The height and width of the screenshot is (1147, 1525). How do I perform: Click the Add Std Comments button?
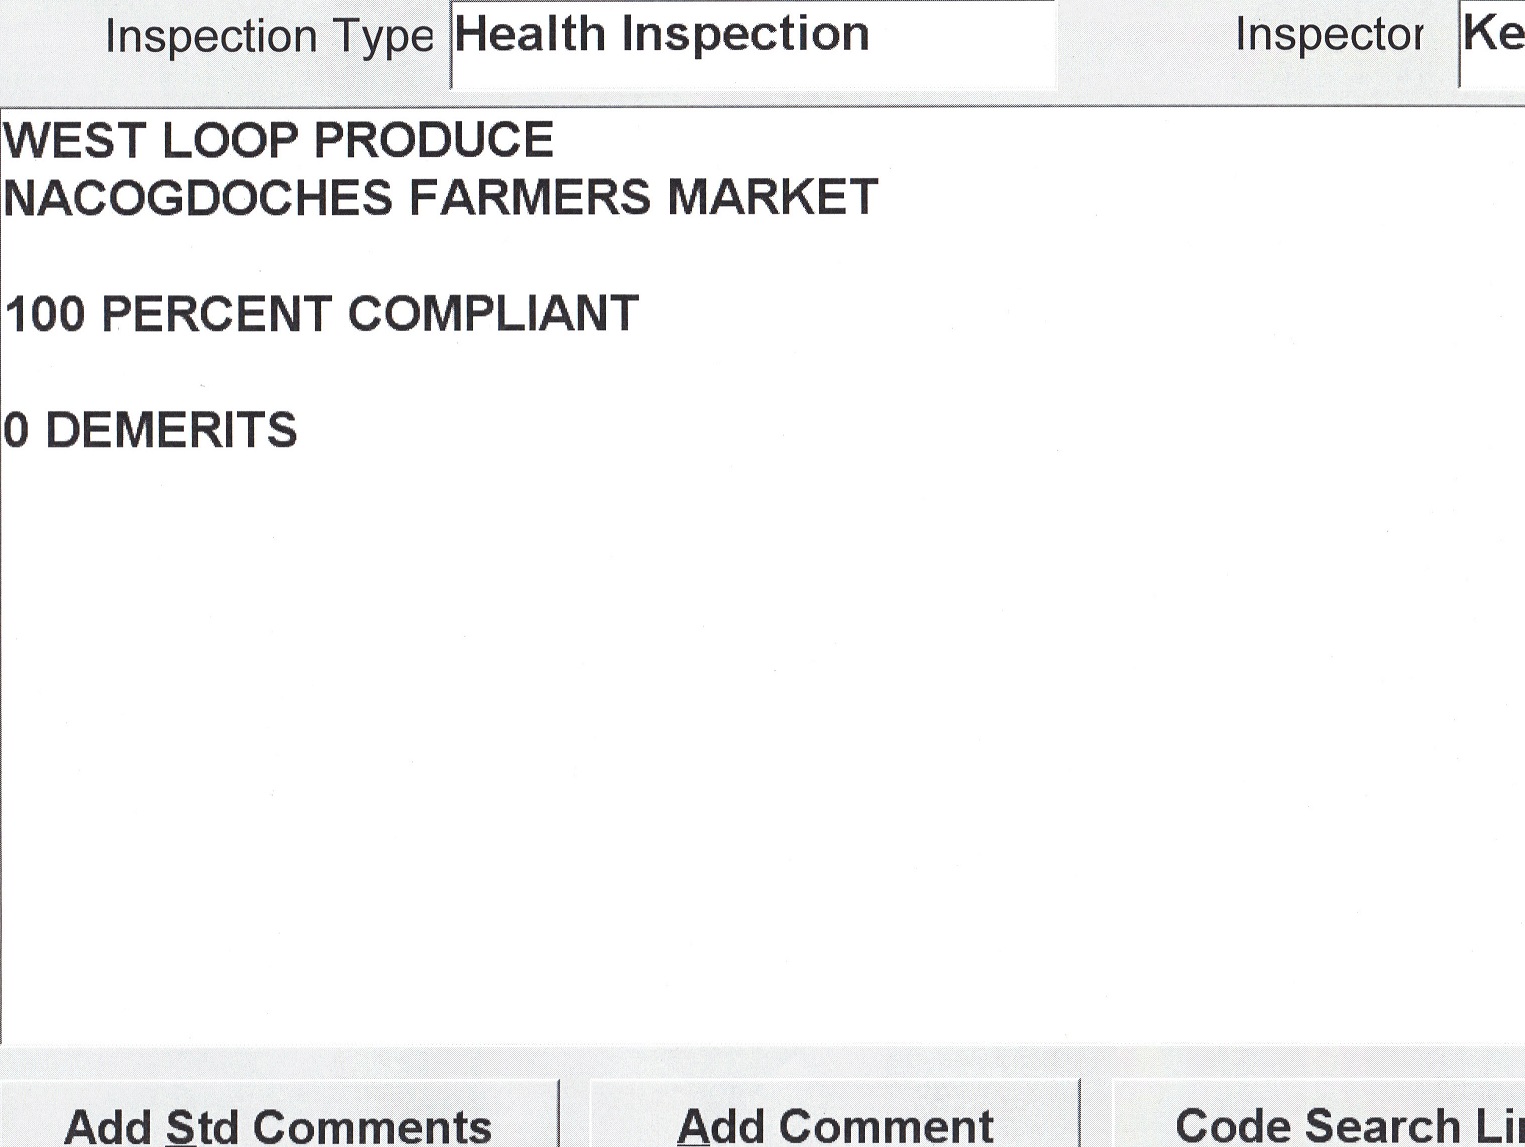(x=277, y=1124)
